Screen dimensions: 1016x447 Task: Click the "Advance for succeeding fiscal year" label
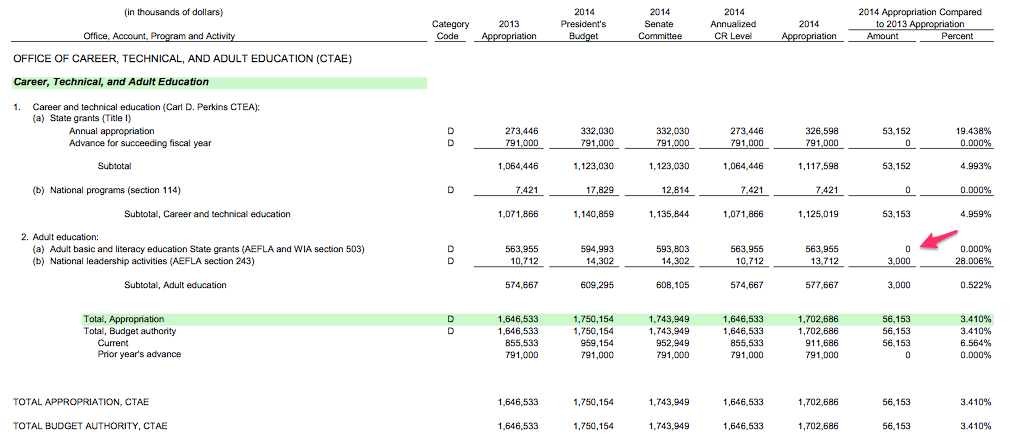[140, 143]
